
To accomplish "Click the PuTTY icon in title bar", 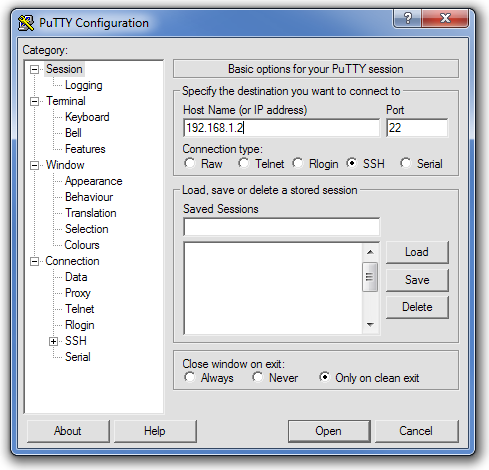I will (x=26, y=23).
